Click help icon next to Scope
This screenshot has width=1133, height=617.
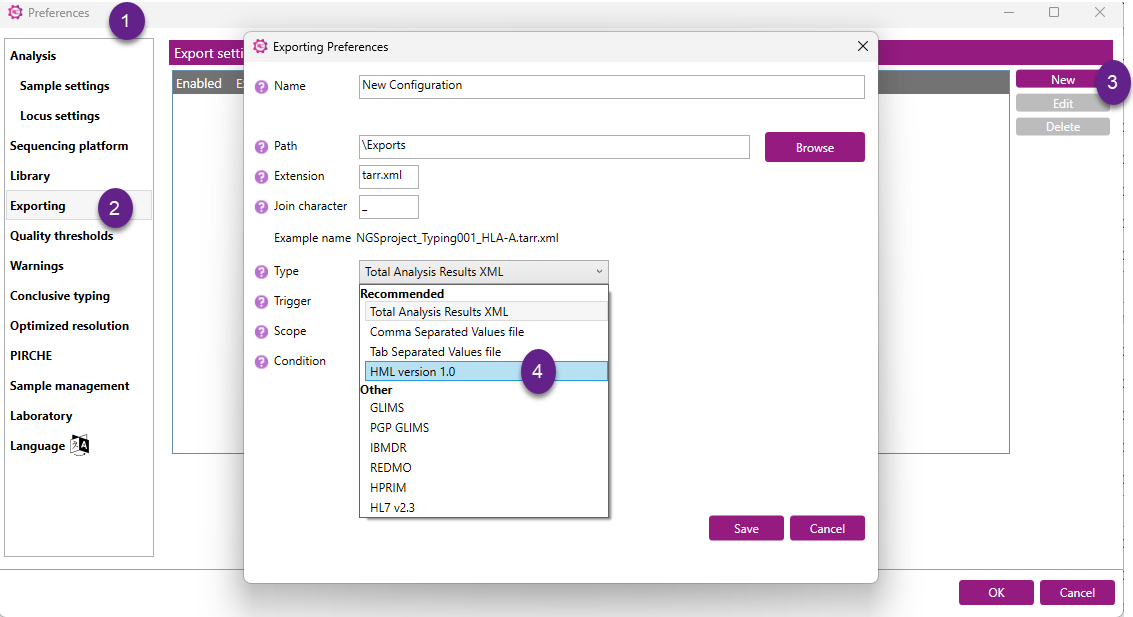click(262, 332)
